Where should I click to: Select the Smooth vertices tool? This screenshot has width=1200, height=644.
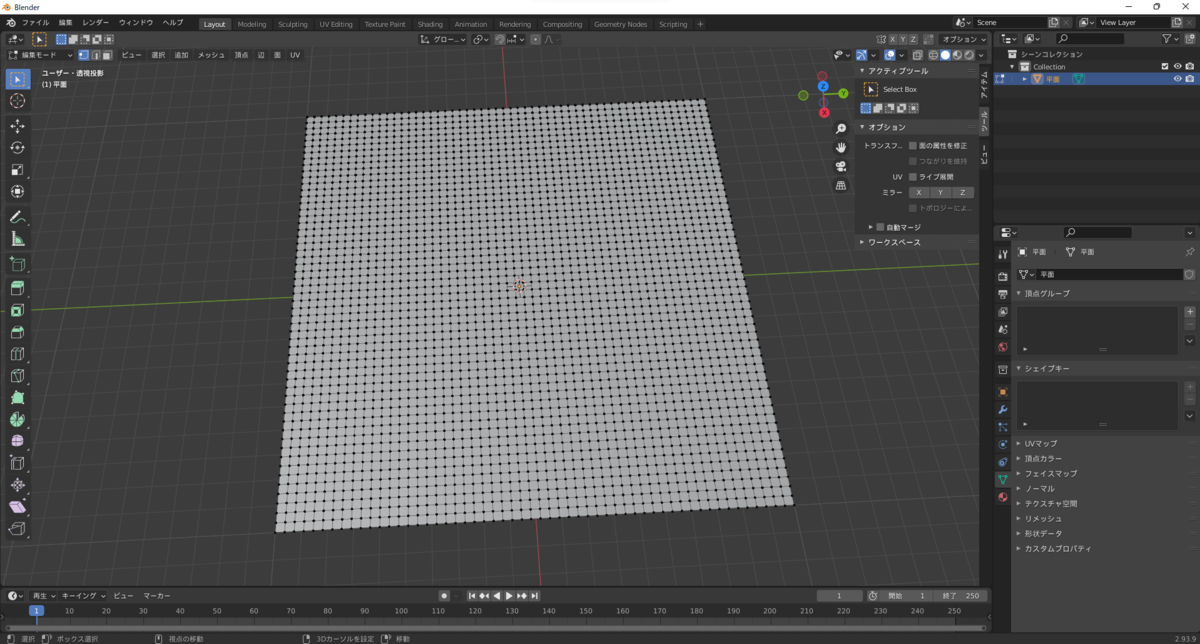(x=18, y=441)
